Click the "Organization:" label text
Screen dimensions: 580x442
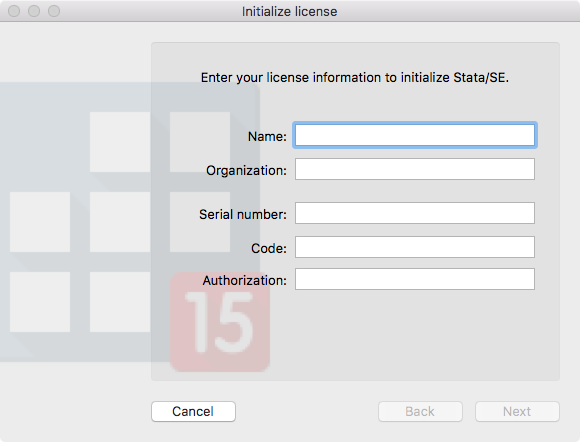246,171
